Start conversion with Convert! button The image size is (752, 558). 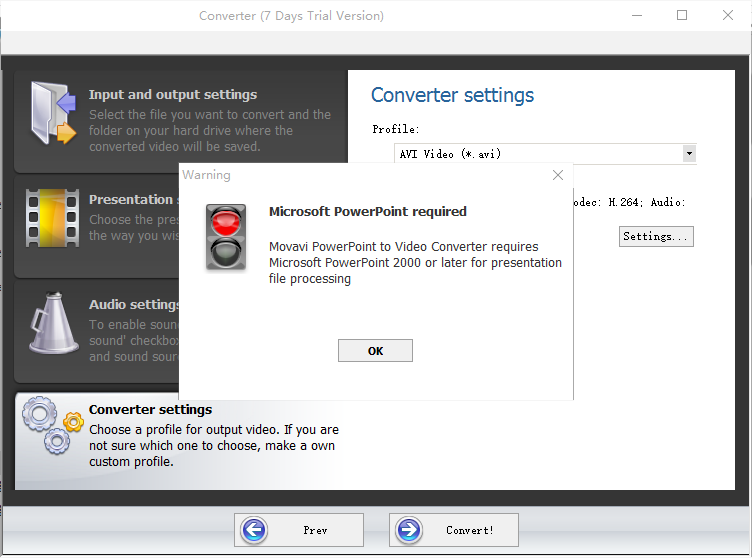tap(454, 530)
